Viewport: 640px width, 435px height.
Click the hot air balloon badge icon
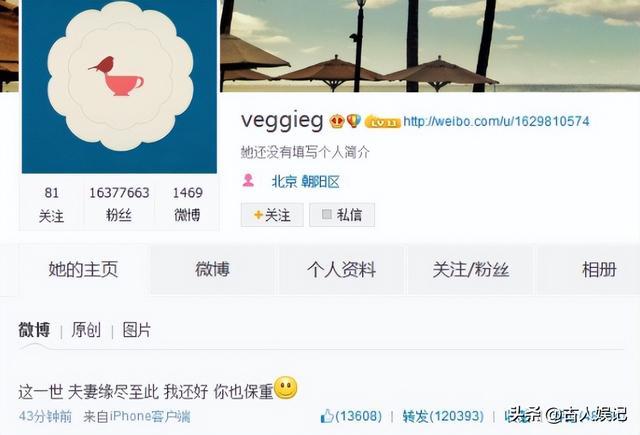353,120
